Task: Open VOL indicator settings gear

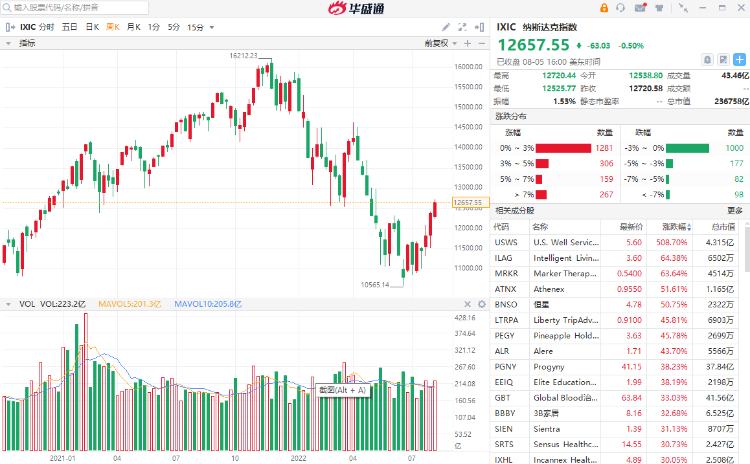Action: pos(482,304)
